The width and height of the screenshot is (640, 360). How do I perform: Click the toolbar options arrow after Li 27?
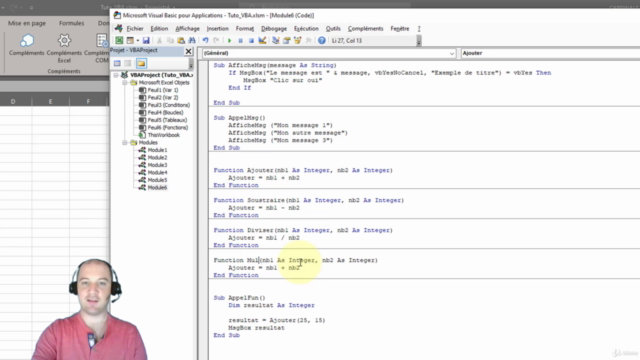pos(419,41)
